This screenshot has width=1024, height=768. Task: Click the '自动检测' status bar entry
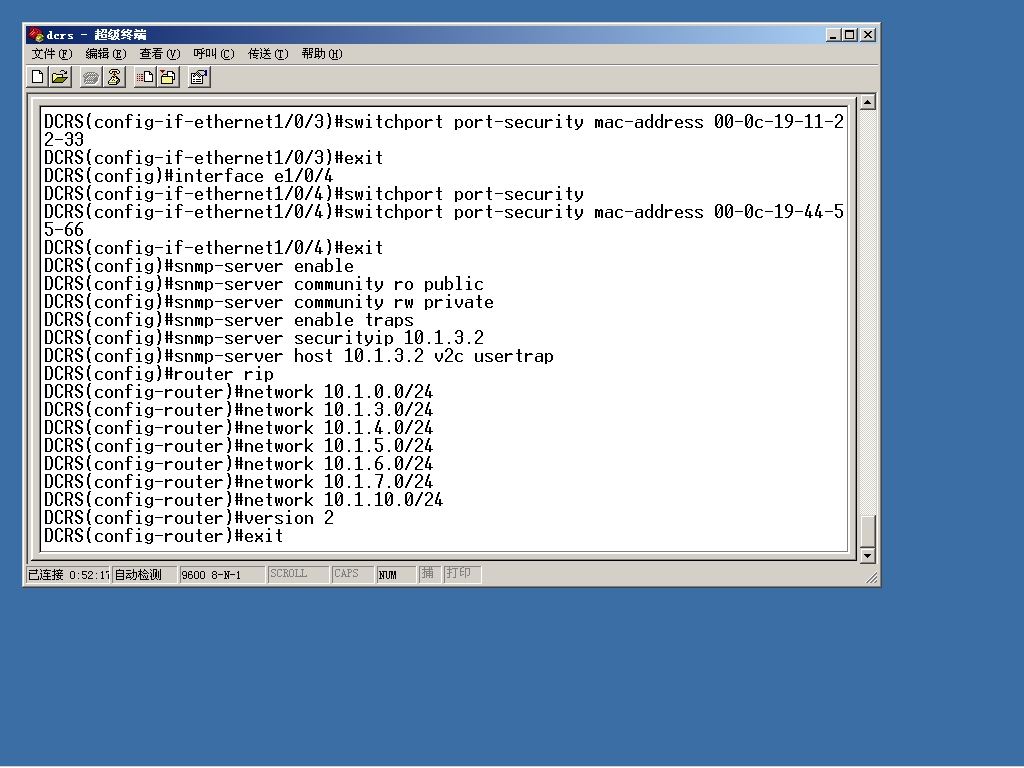coord(144,574)
